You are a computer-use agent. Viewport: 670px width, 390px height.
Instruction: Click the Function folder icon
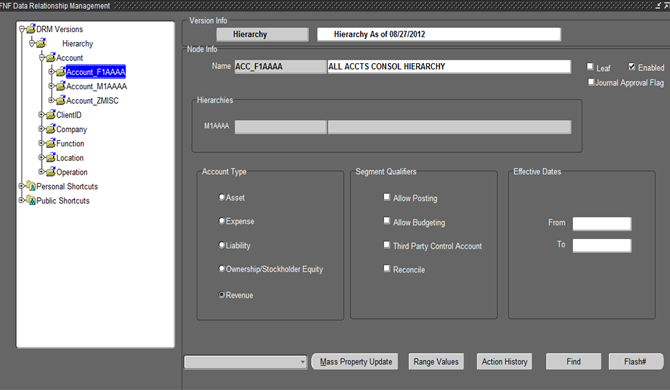pyautogui.click(x=51, y=143)
